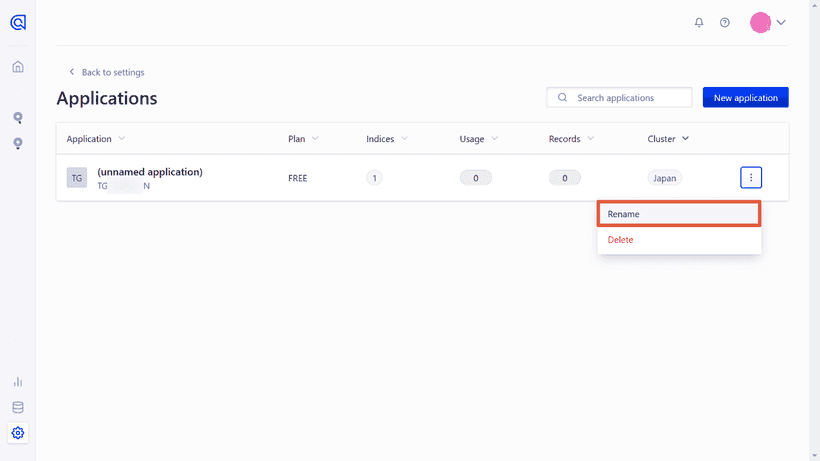820x461 pixels.
Task: Click the back arrow chevron icon
Action: pos(72,72)
